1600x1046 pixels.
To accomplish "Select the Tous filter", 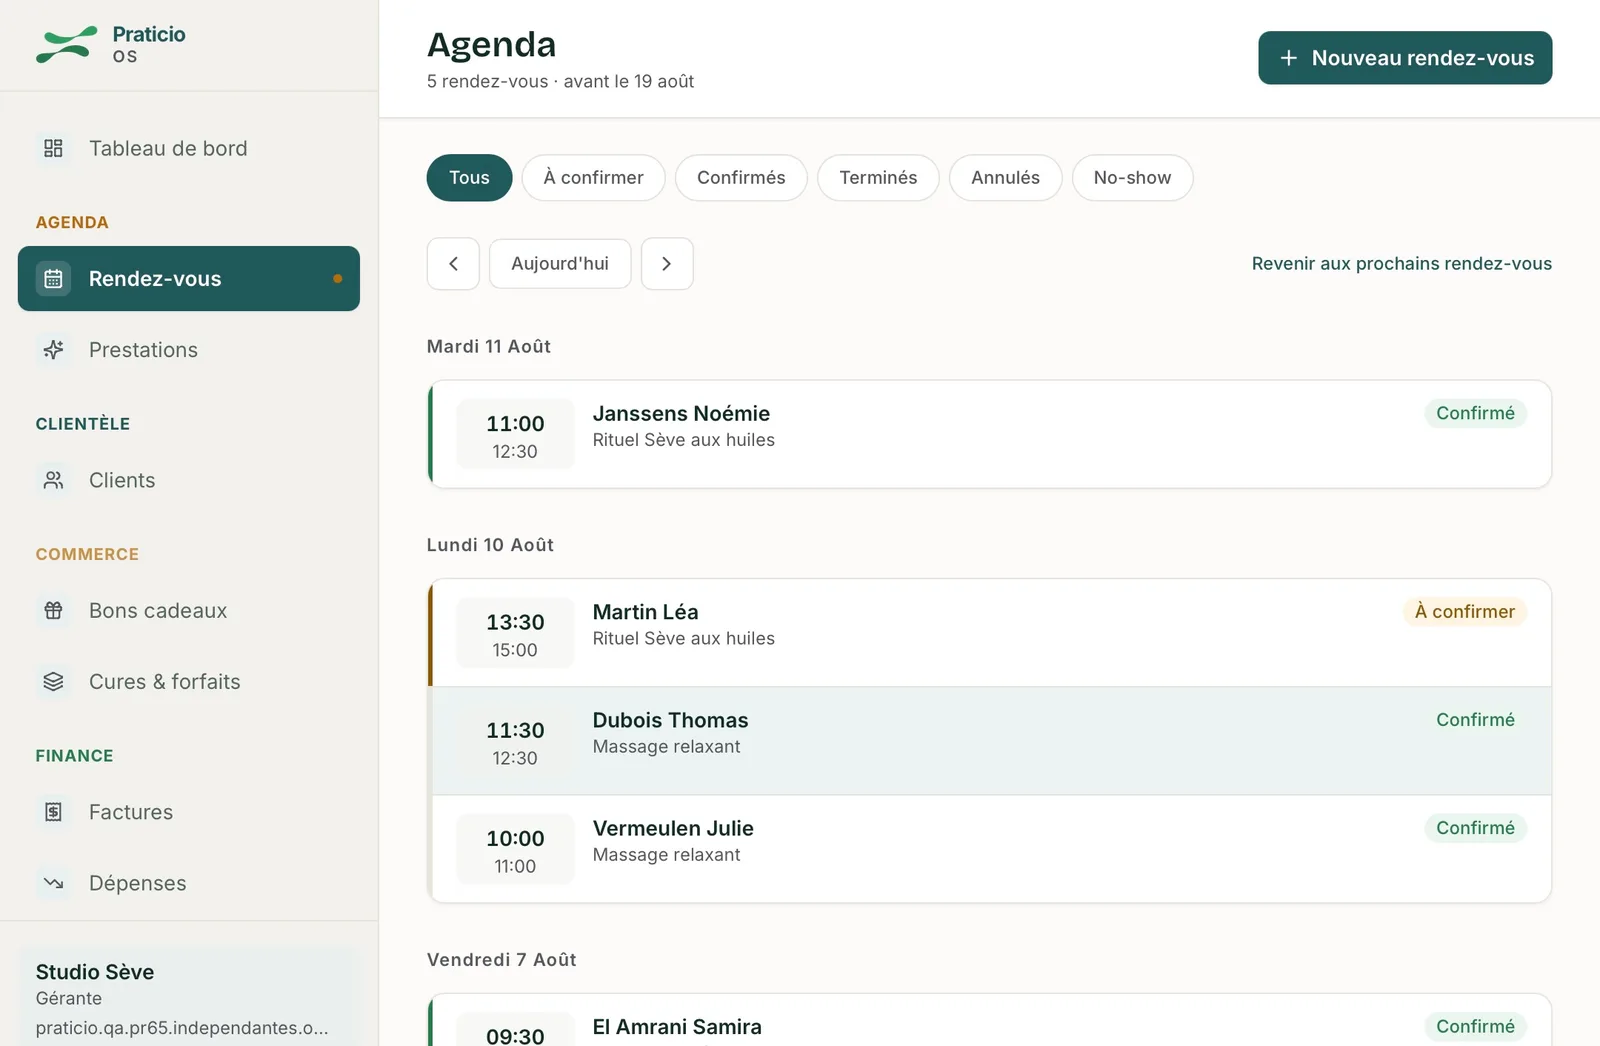I will pos(469,178).
